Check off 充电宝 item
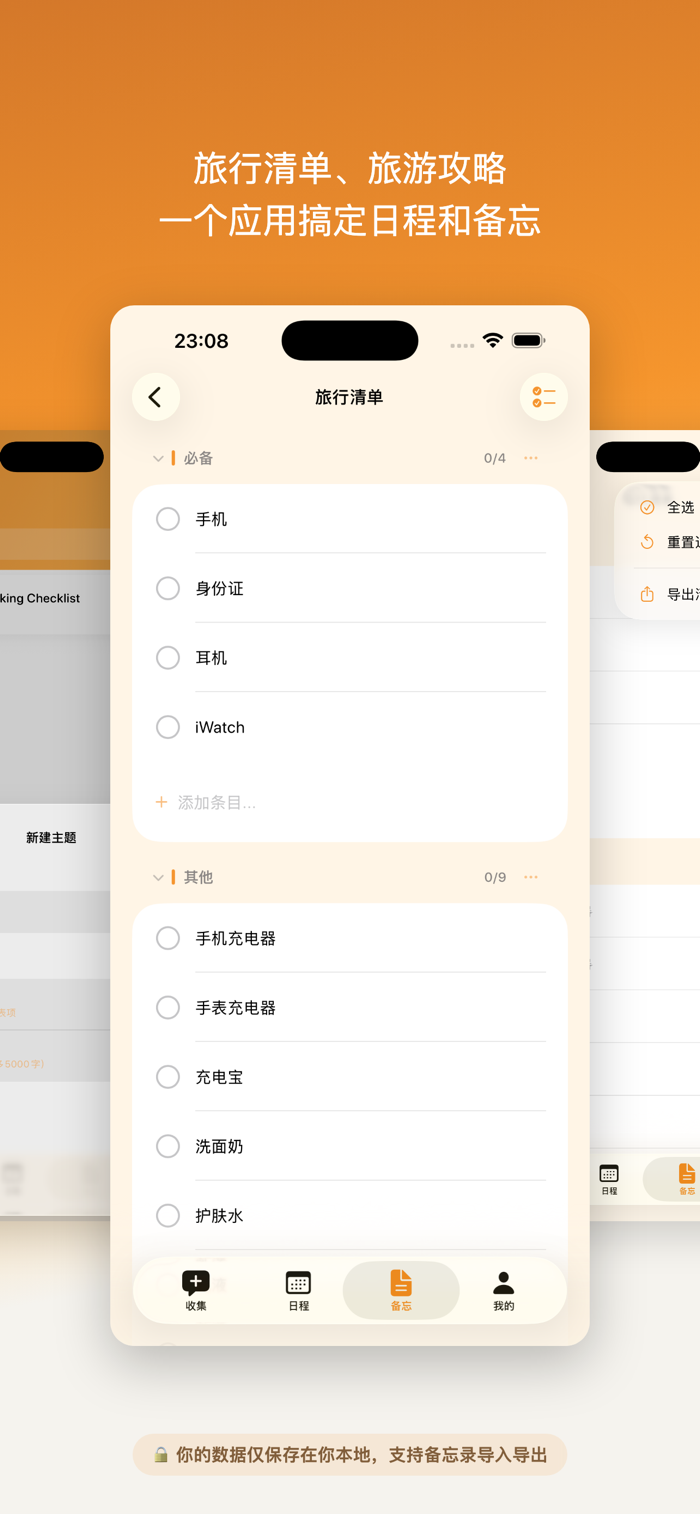Viewport: 700px width, 1514px height. tap(168, 1077)
